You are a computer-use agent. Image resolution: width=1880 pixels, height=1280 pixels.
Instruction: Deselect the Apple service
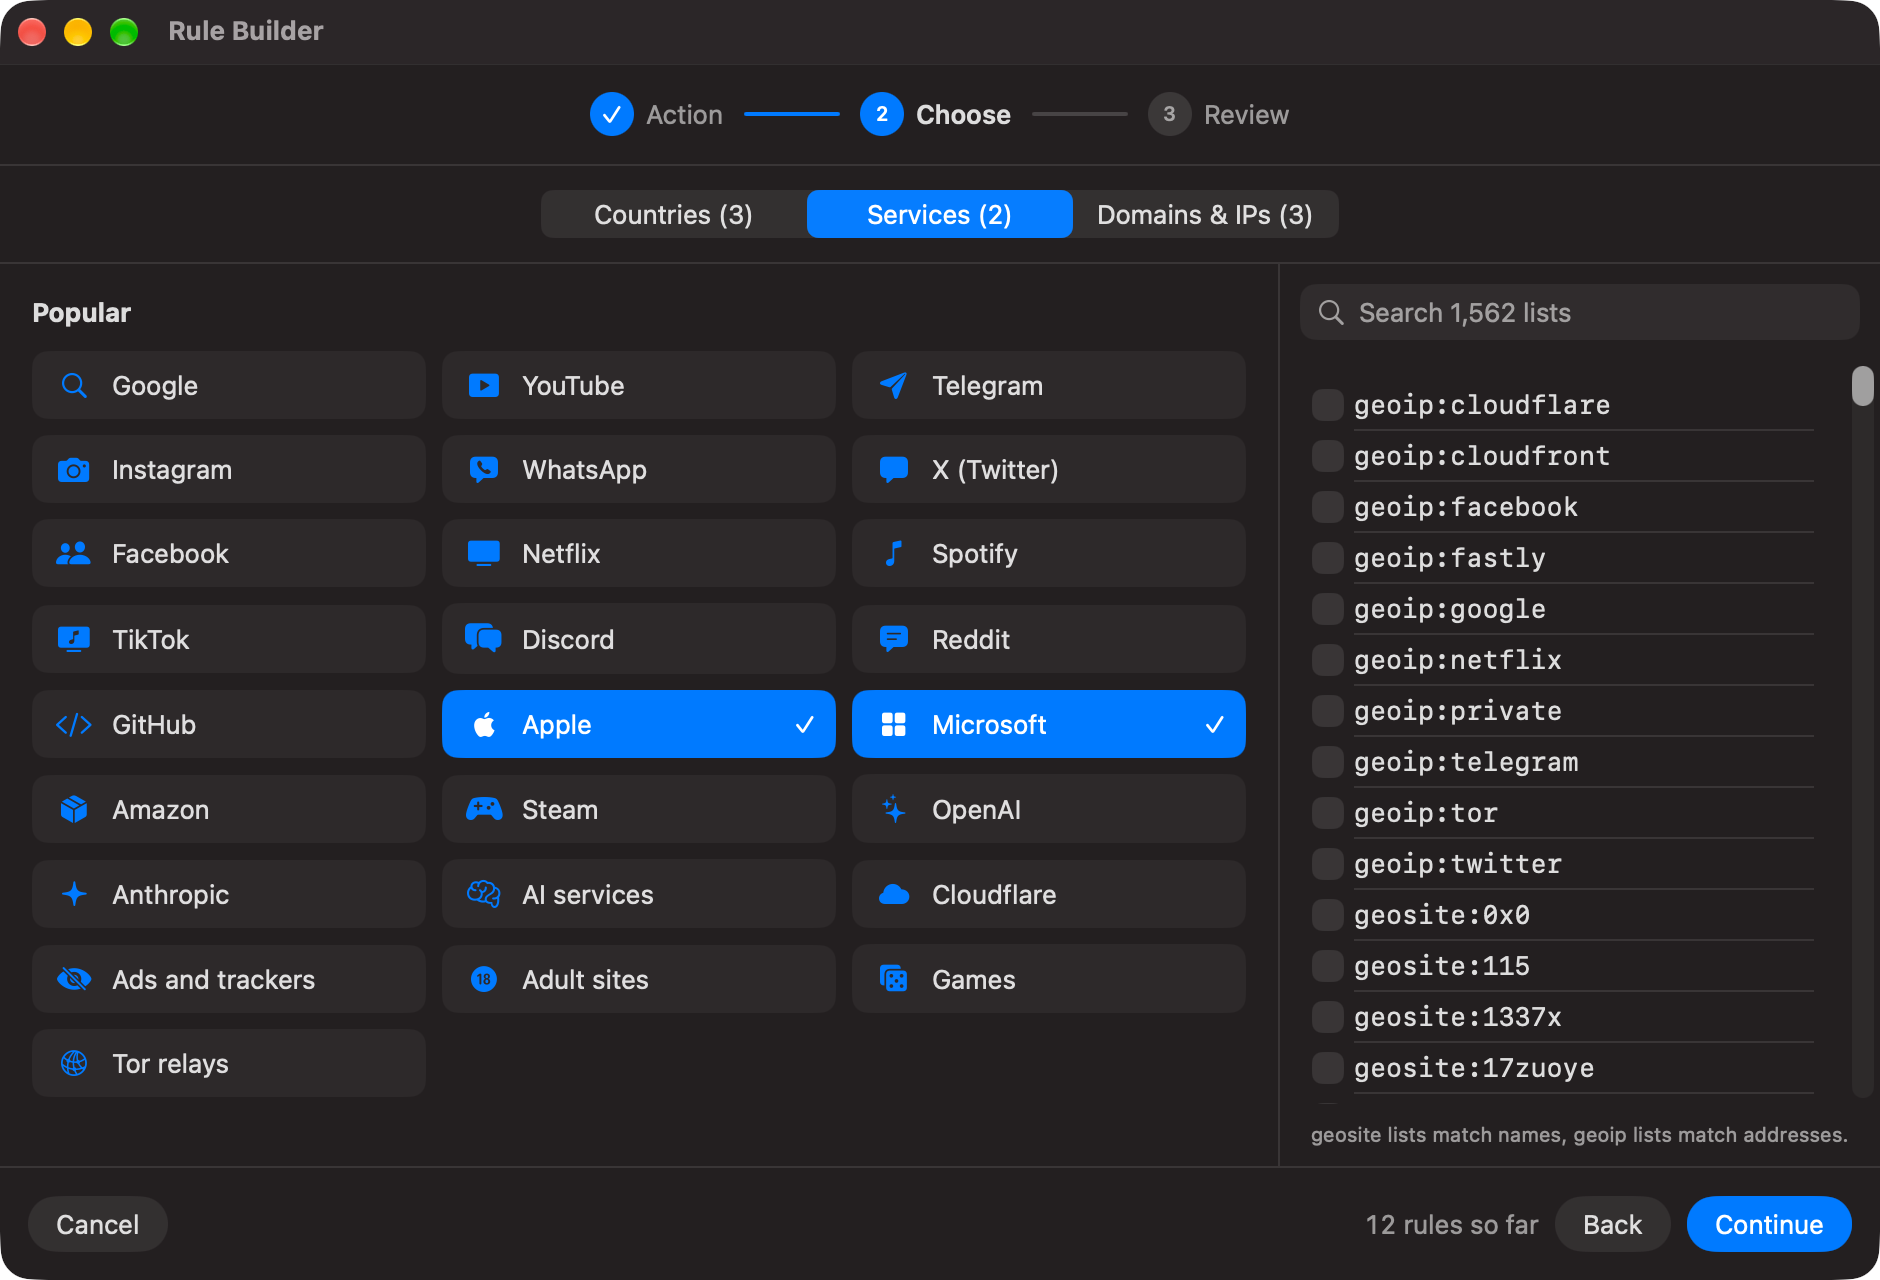[639, 724]
